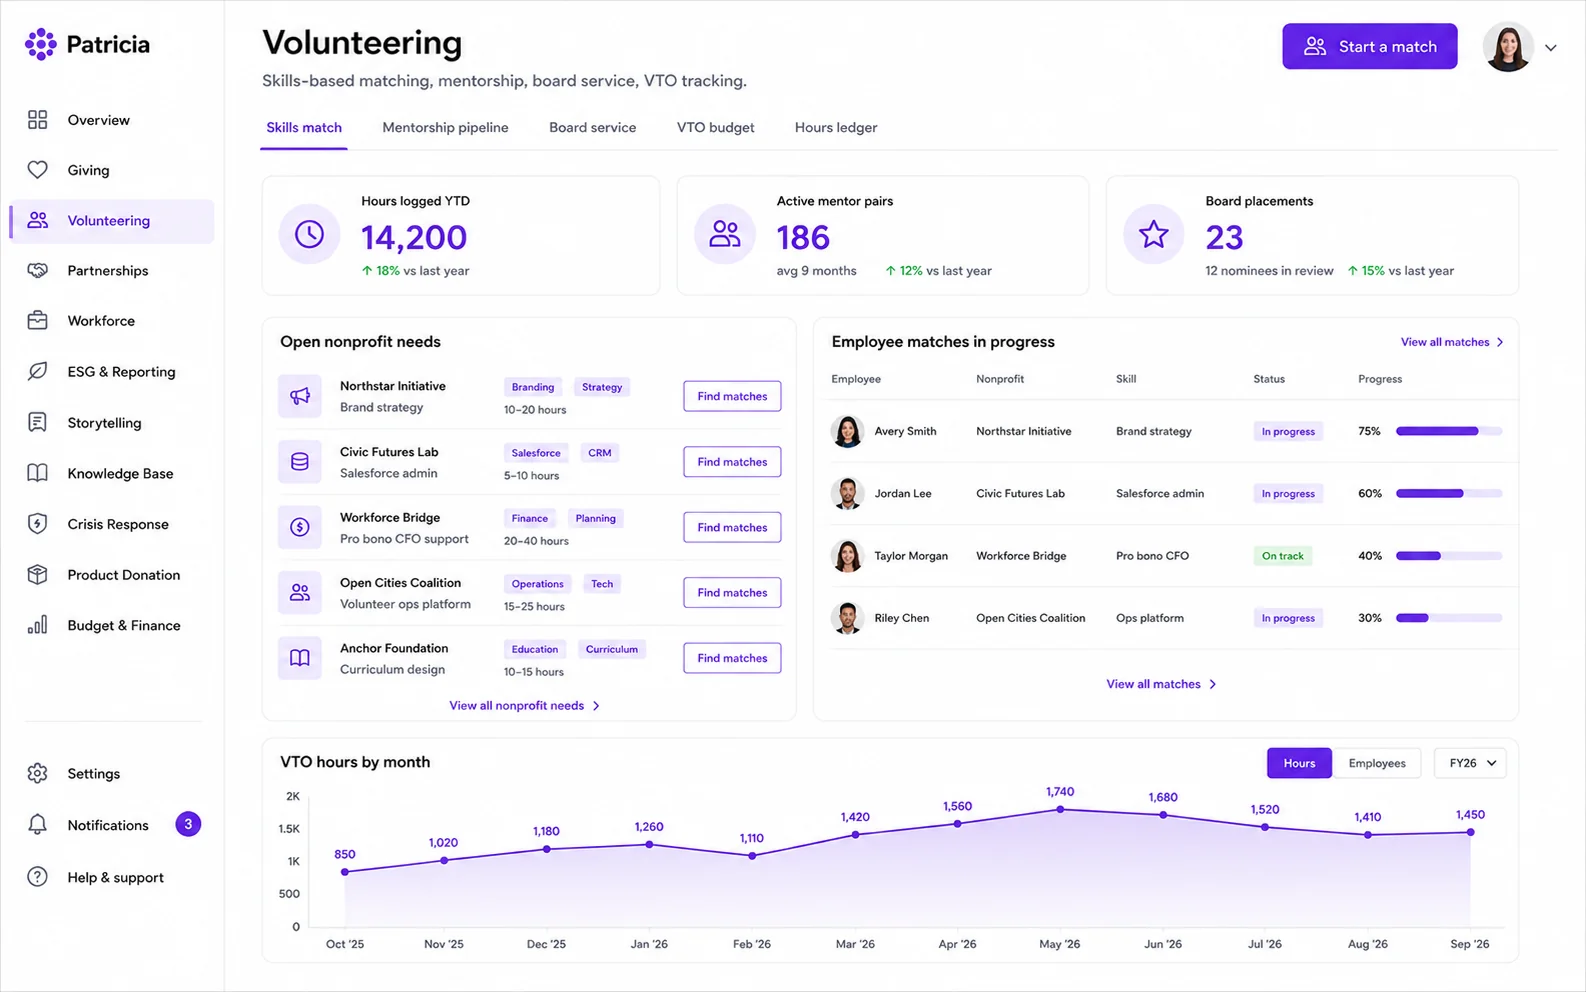Click the In progress status for Avery Smith

pyautogui.click(x=1288, y=432)
